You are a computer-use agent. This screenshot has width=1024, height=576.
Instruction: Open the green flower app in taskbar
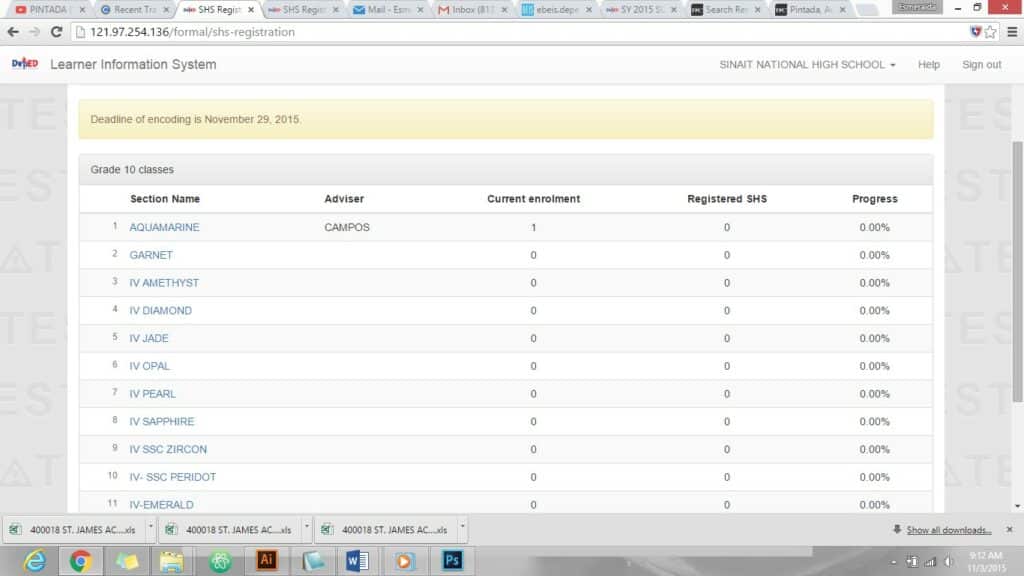coord(220,561)
